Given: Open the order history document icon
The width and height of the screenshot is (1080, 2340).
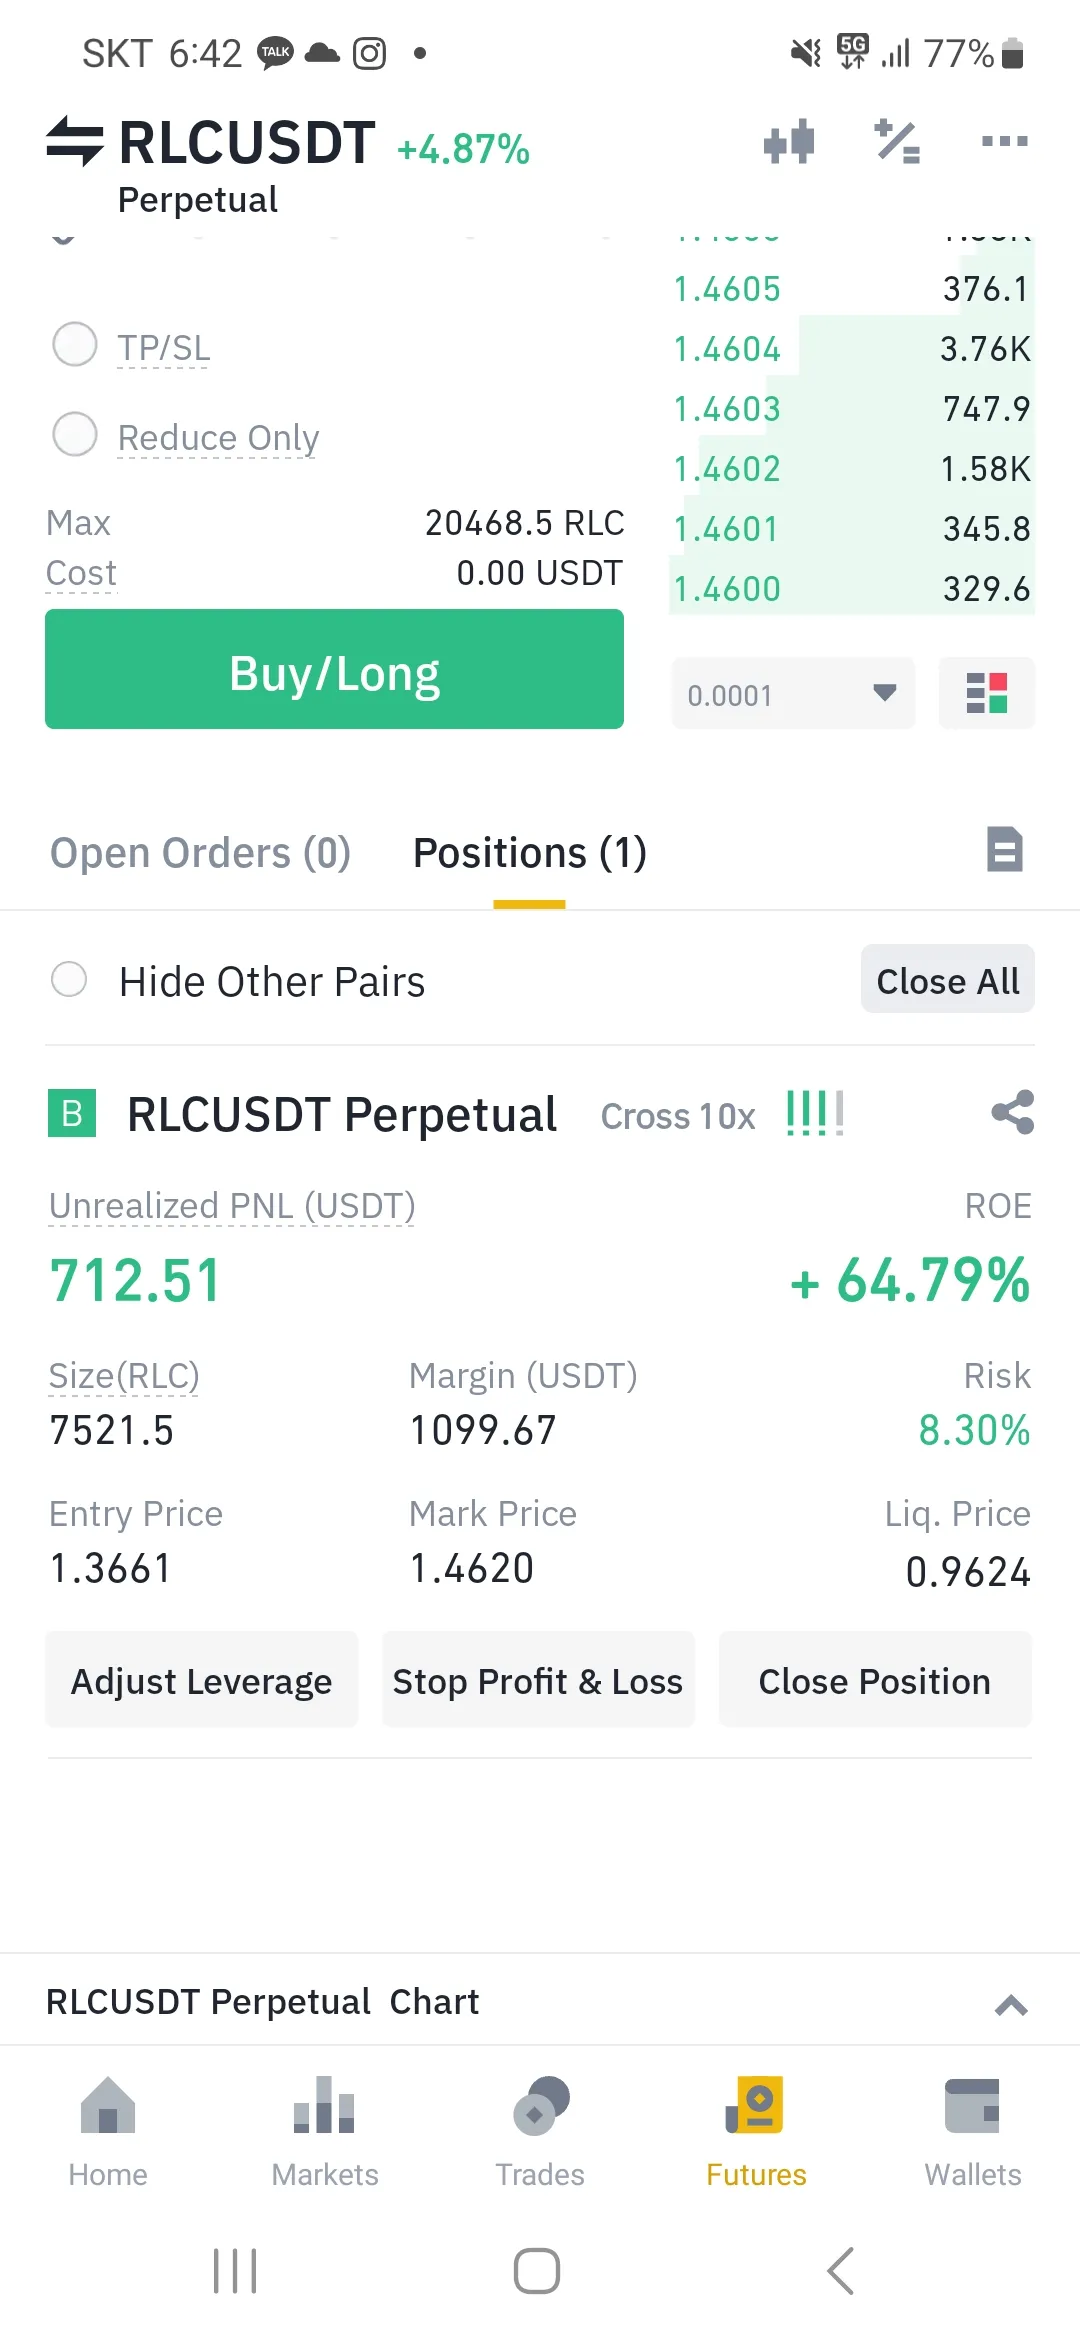Looking at the screenshot, I should [x=1004, y=850].
